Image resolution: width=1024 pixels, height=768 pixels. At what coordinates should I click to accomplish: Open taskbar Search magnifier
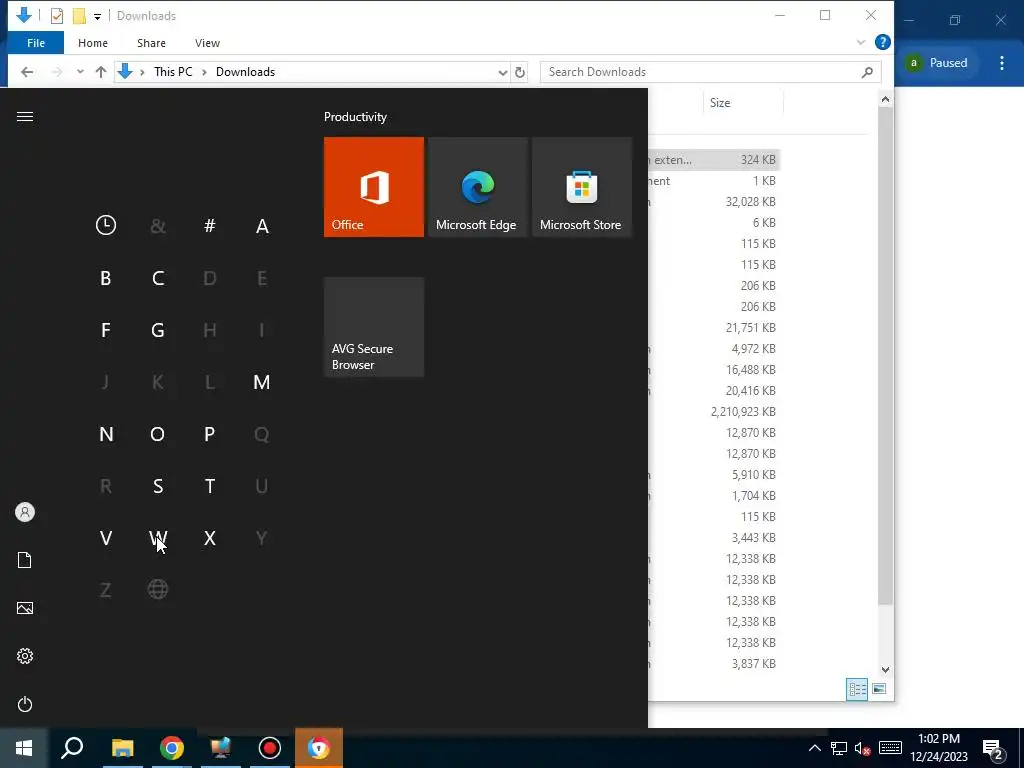click(72, 748)
